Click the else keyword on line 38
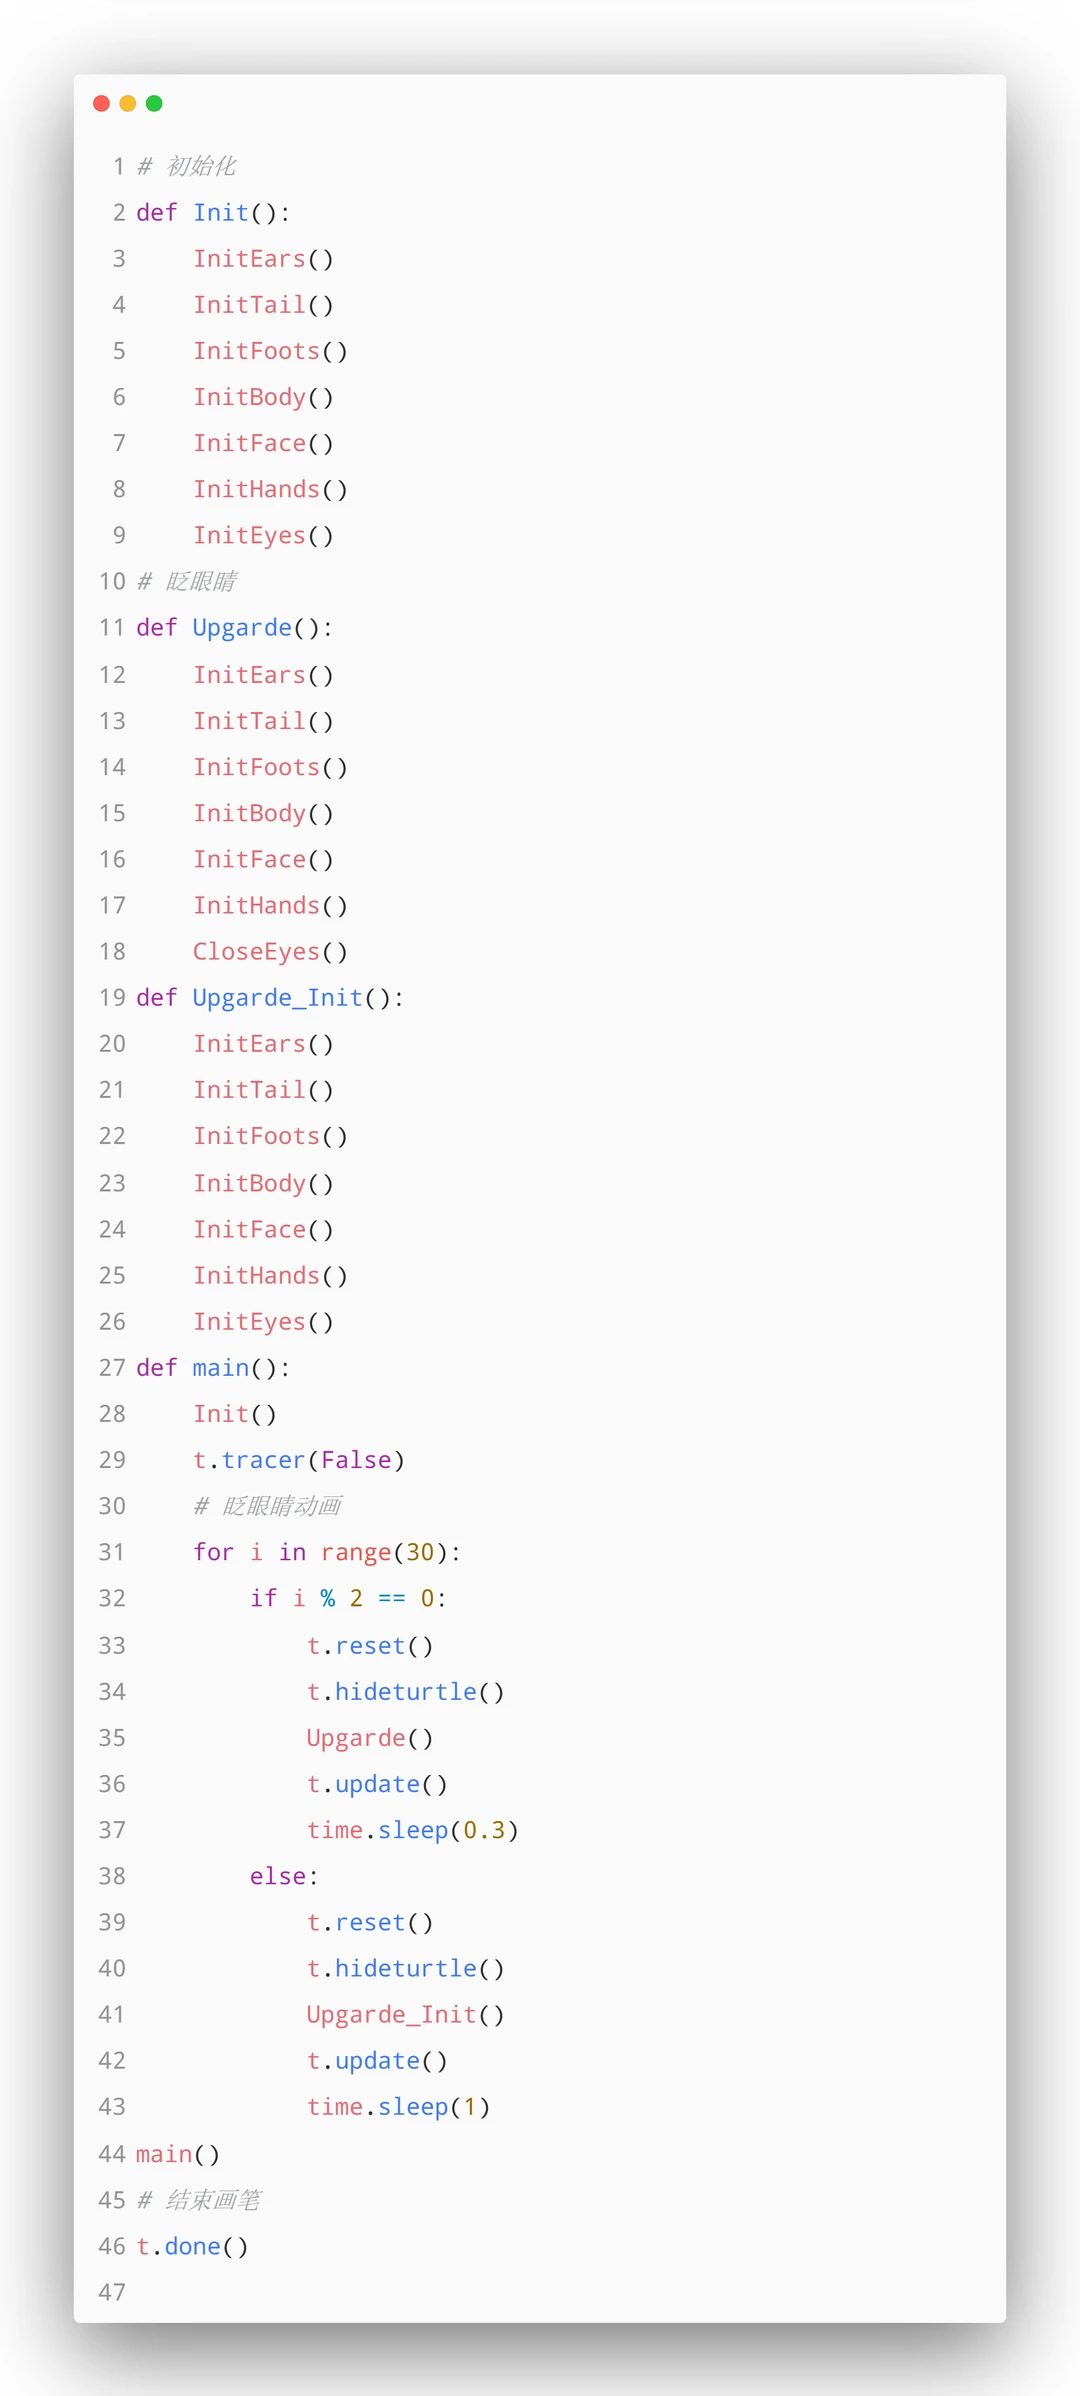Screen dimensions: 1080x2396 point(277,1876)
